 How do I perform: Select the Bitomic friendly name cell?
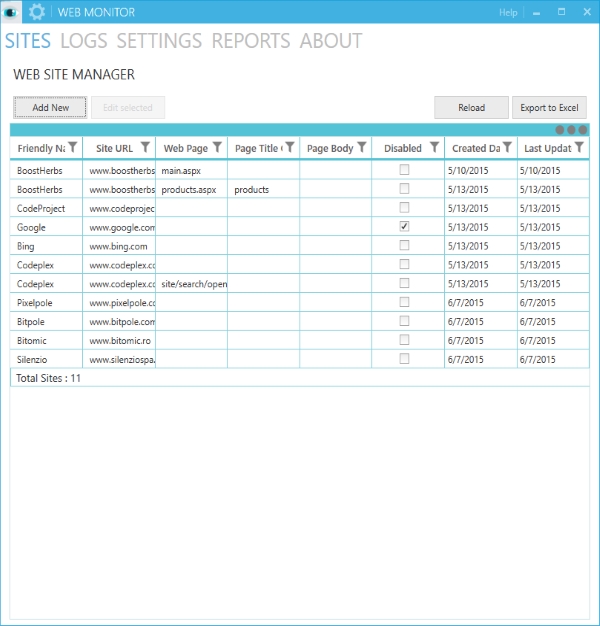pos(46,341)
